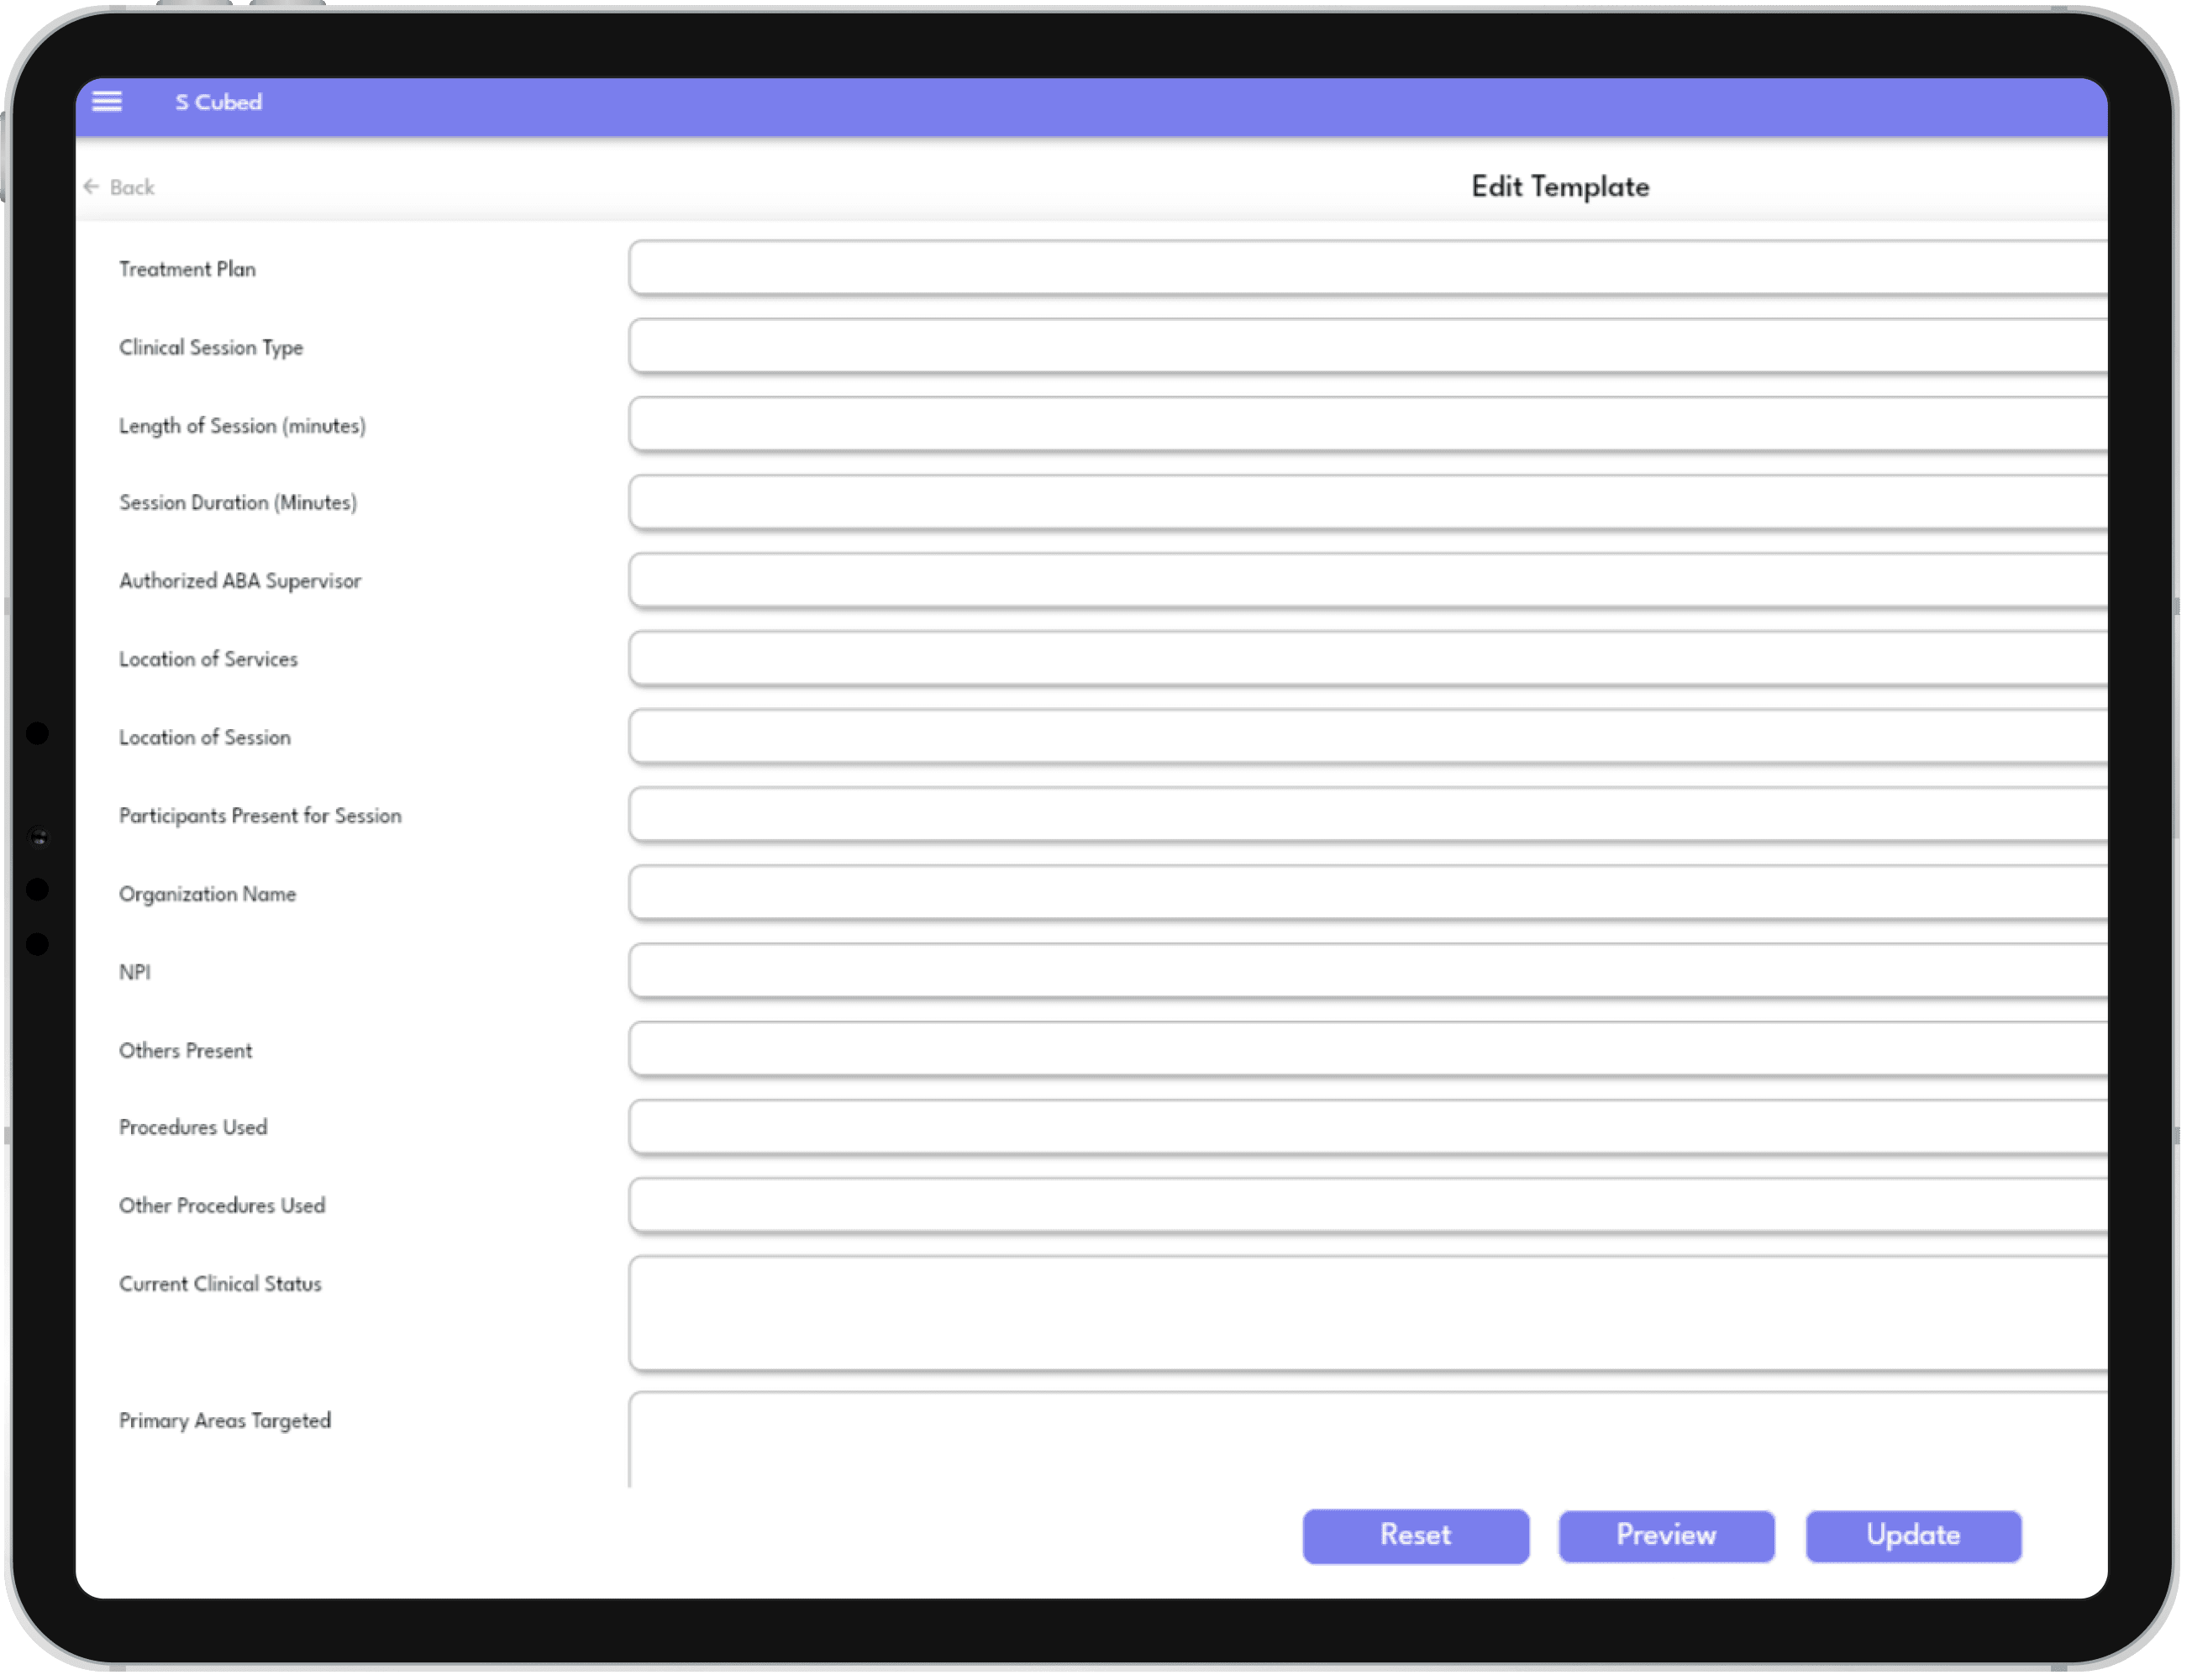Click the Preview button
Screen dimensions: 2192x1680
(1666, 1535)
